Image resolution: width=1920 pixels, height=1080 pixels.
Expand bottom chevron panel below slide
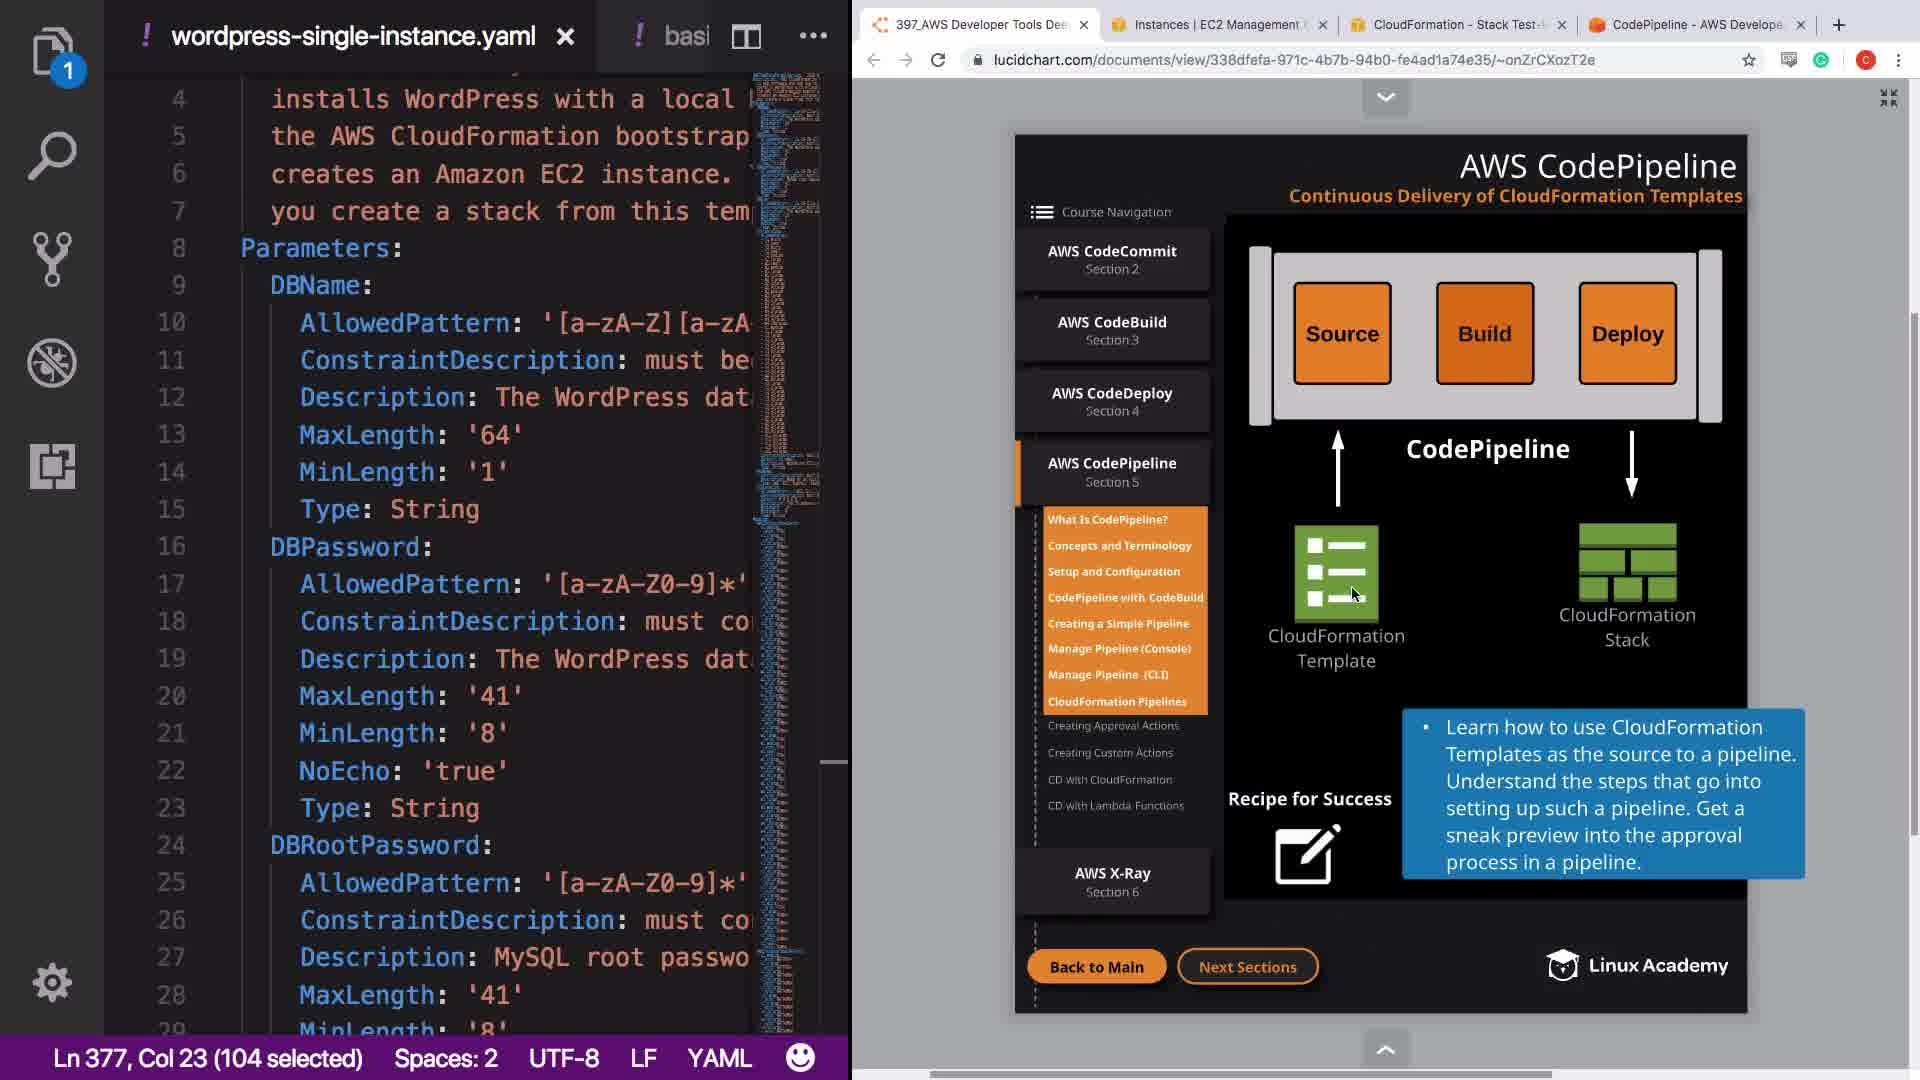point(1386,1049)
